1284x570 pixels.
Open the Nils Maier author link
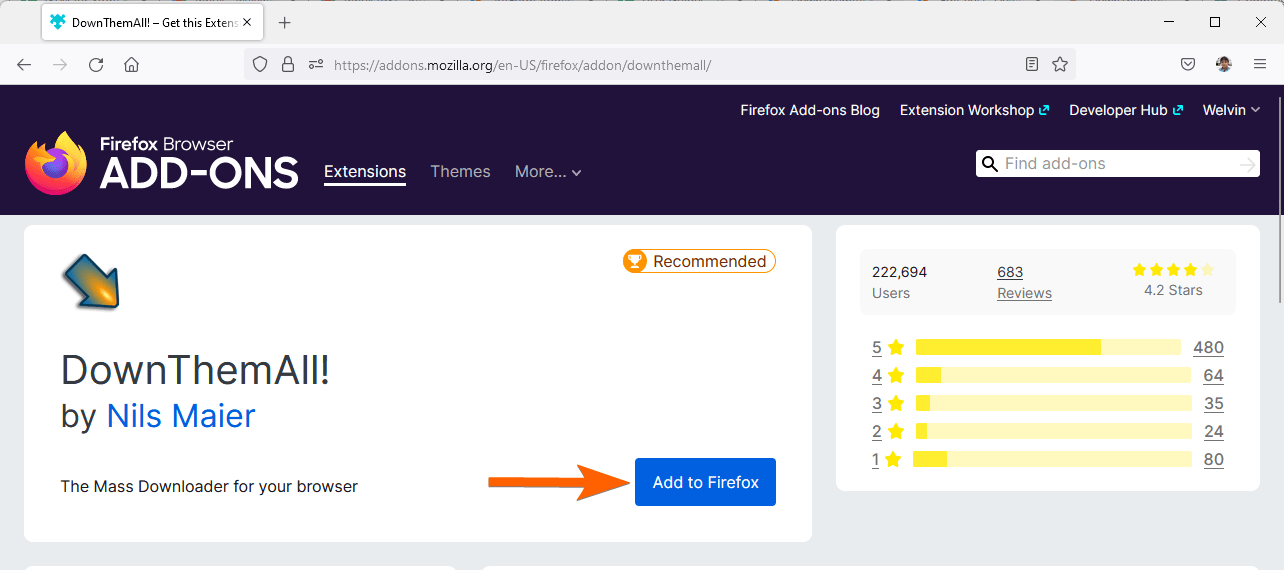(181, 415)
